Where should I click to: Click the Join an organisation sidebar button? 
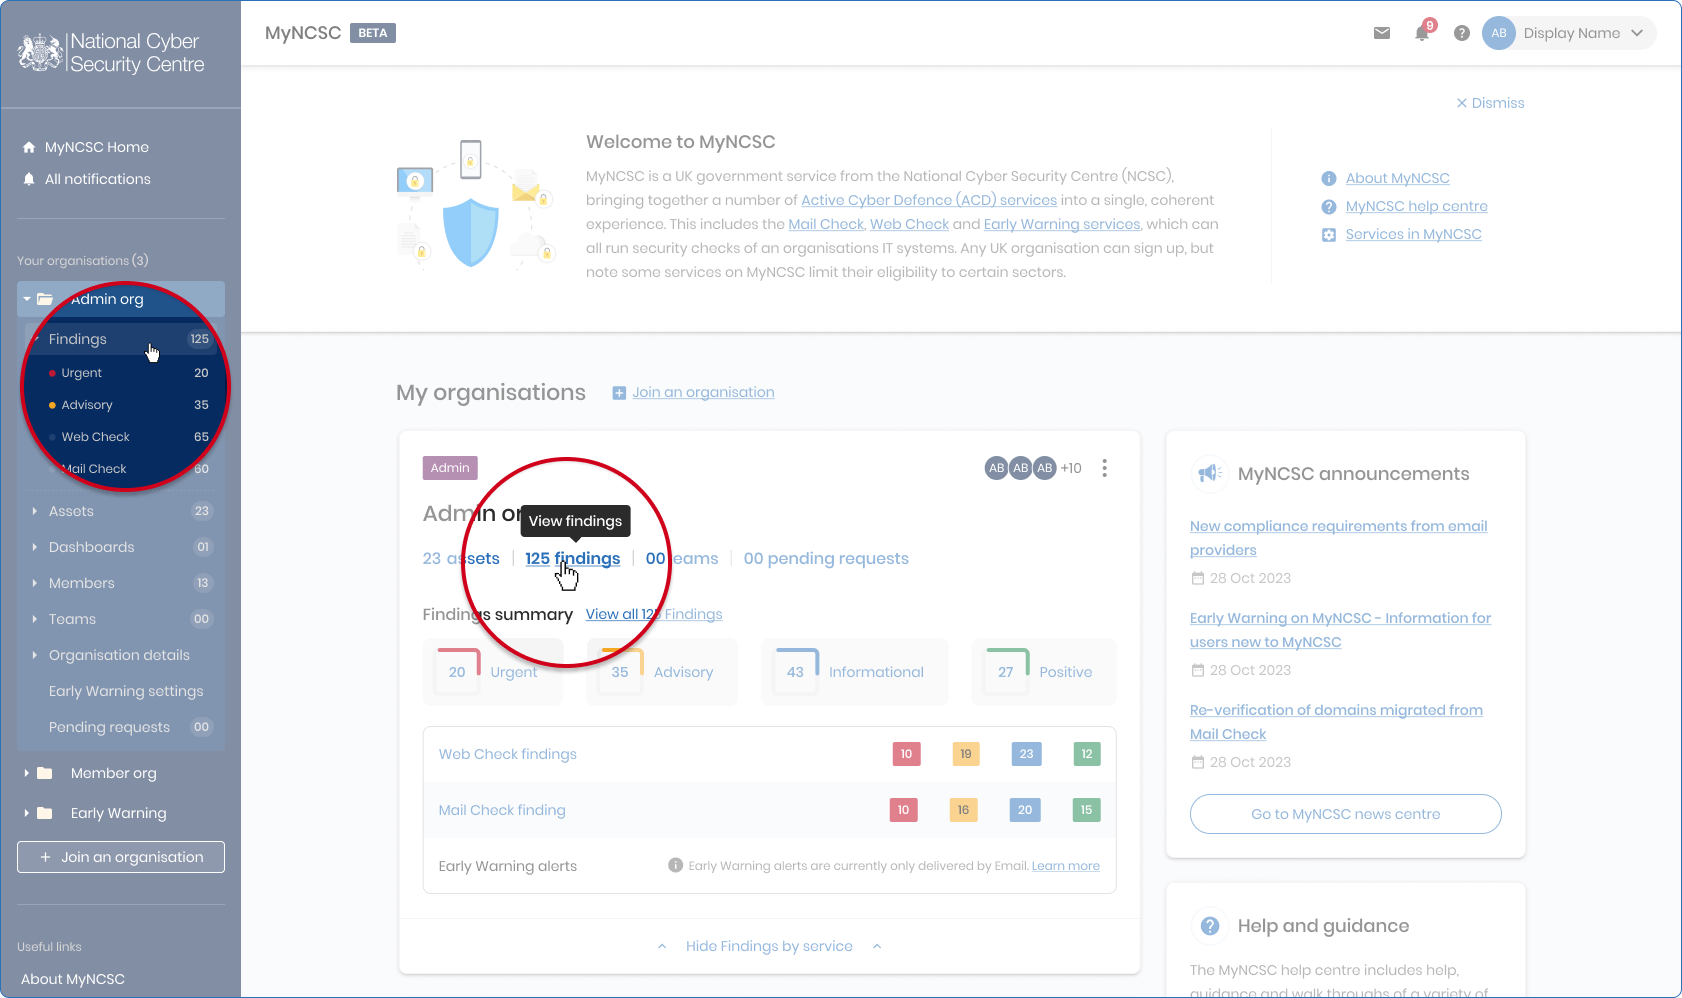tap(121, 857)
